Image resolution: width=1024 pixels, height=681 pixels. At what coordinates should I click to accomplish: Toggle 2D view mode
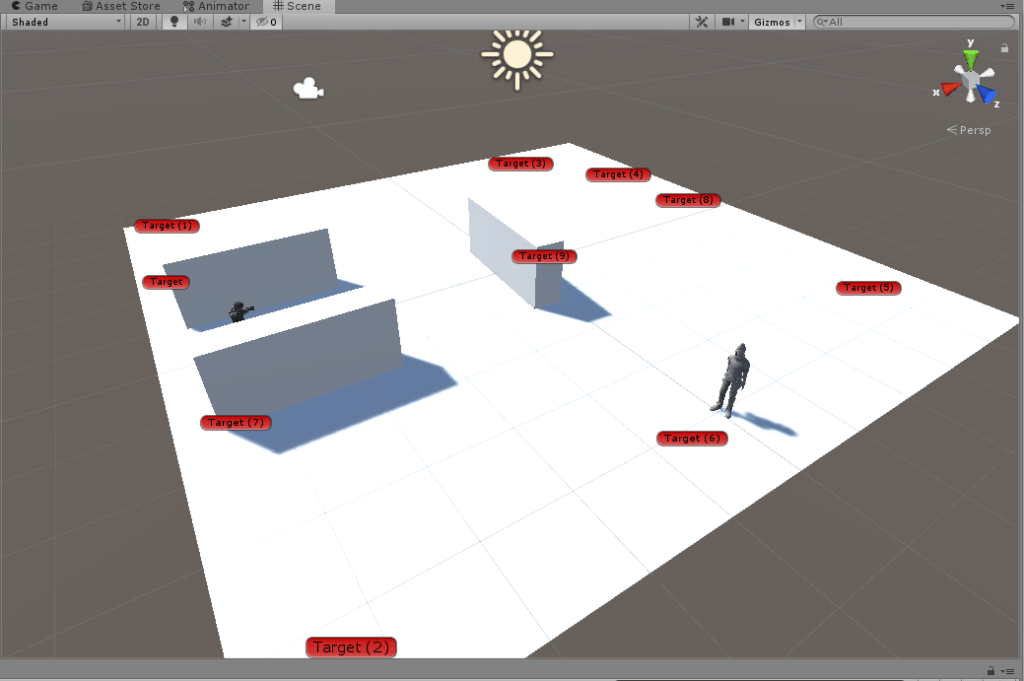pos(143,22)
